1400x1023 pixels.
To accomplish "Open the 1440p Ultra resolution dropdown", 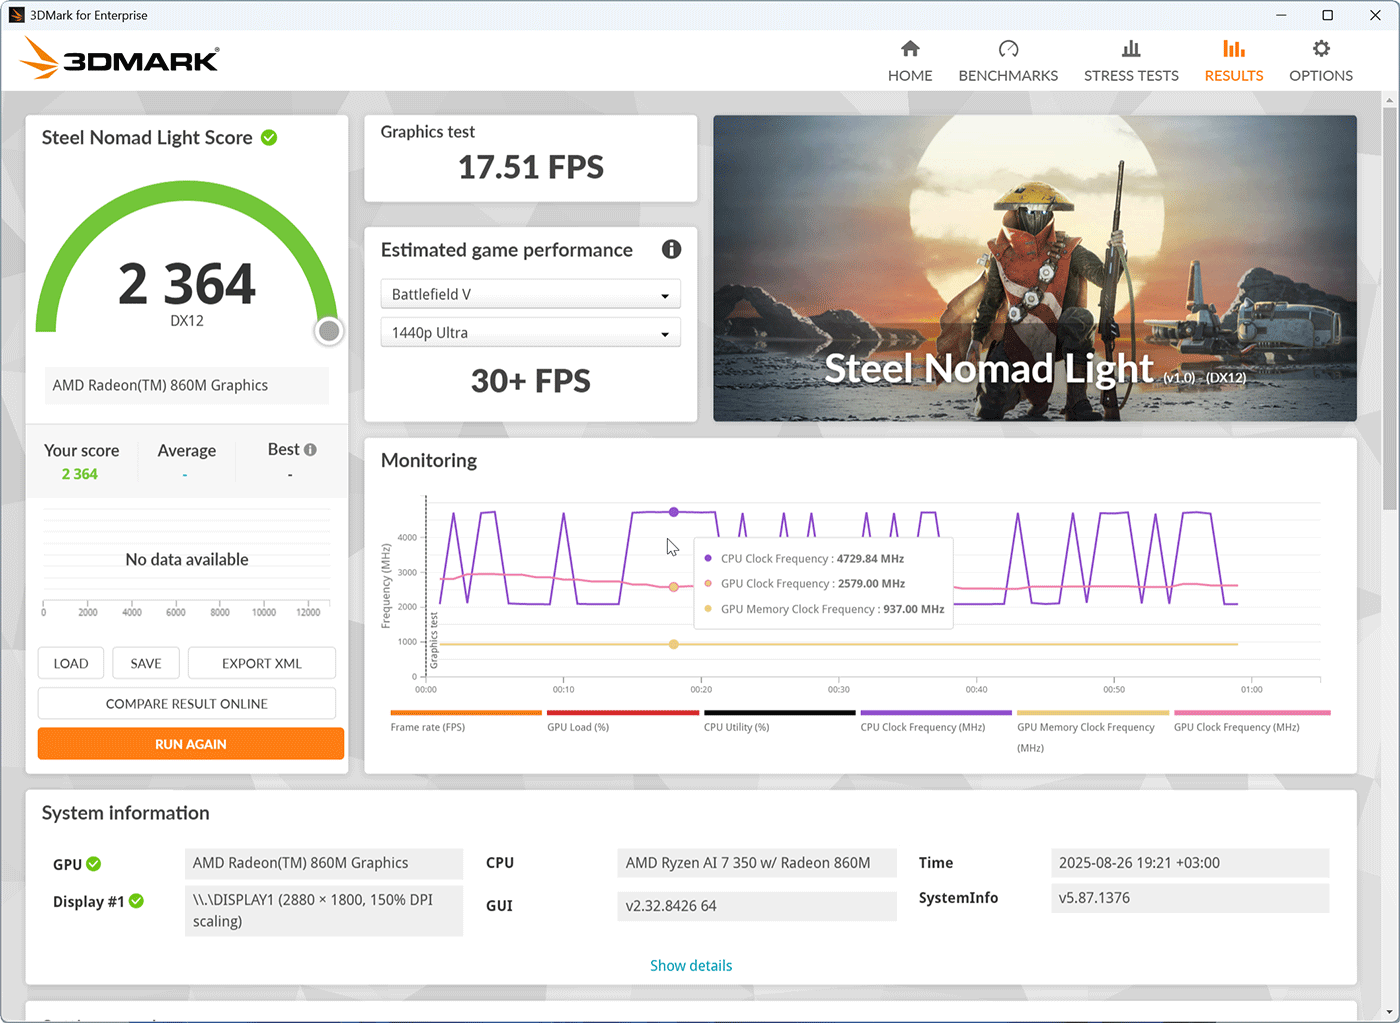I will click(530, 332).
